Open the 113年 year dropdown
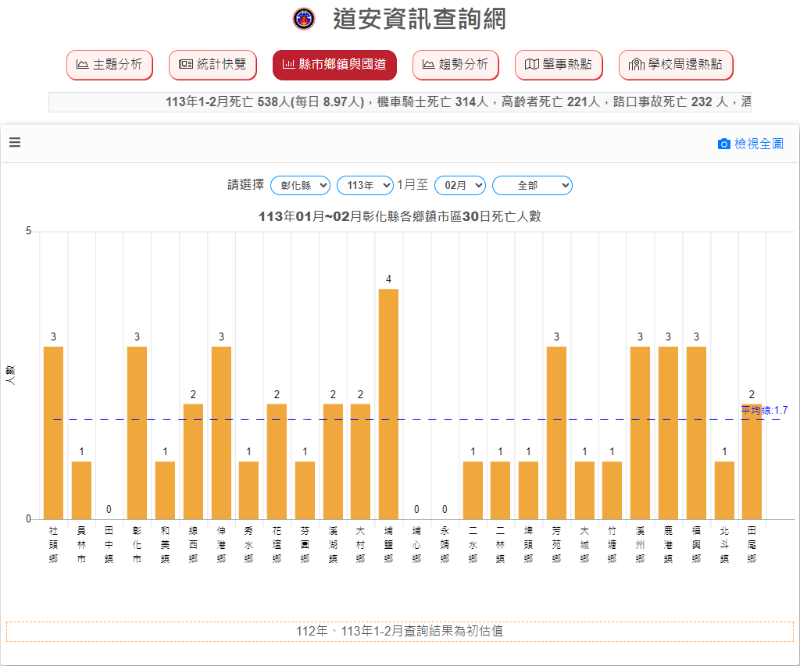The height and width of the screenshot is (666, 800). pyautogui.click(x=364, y=185)
